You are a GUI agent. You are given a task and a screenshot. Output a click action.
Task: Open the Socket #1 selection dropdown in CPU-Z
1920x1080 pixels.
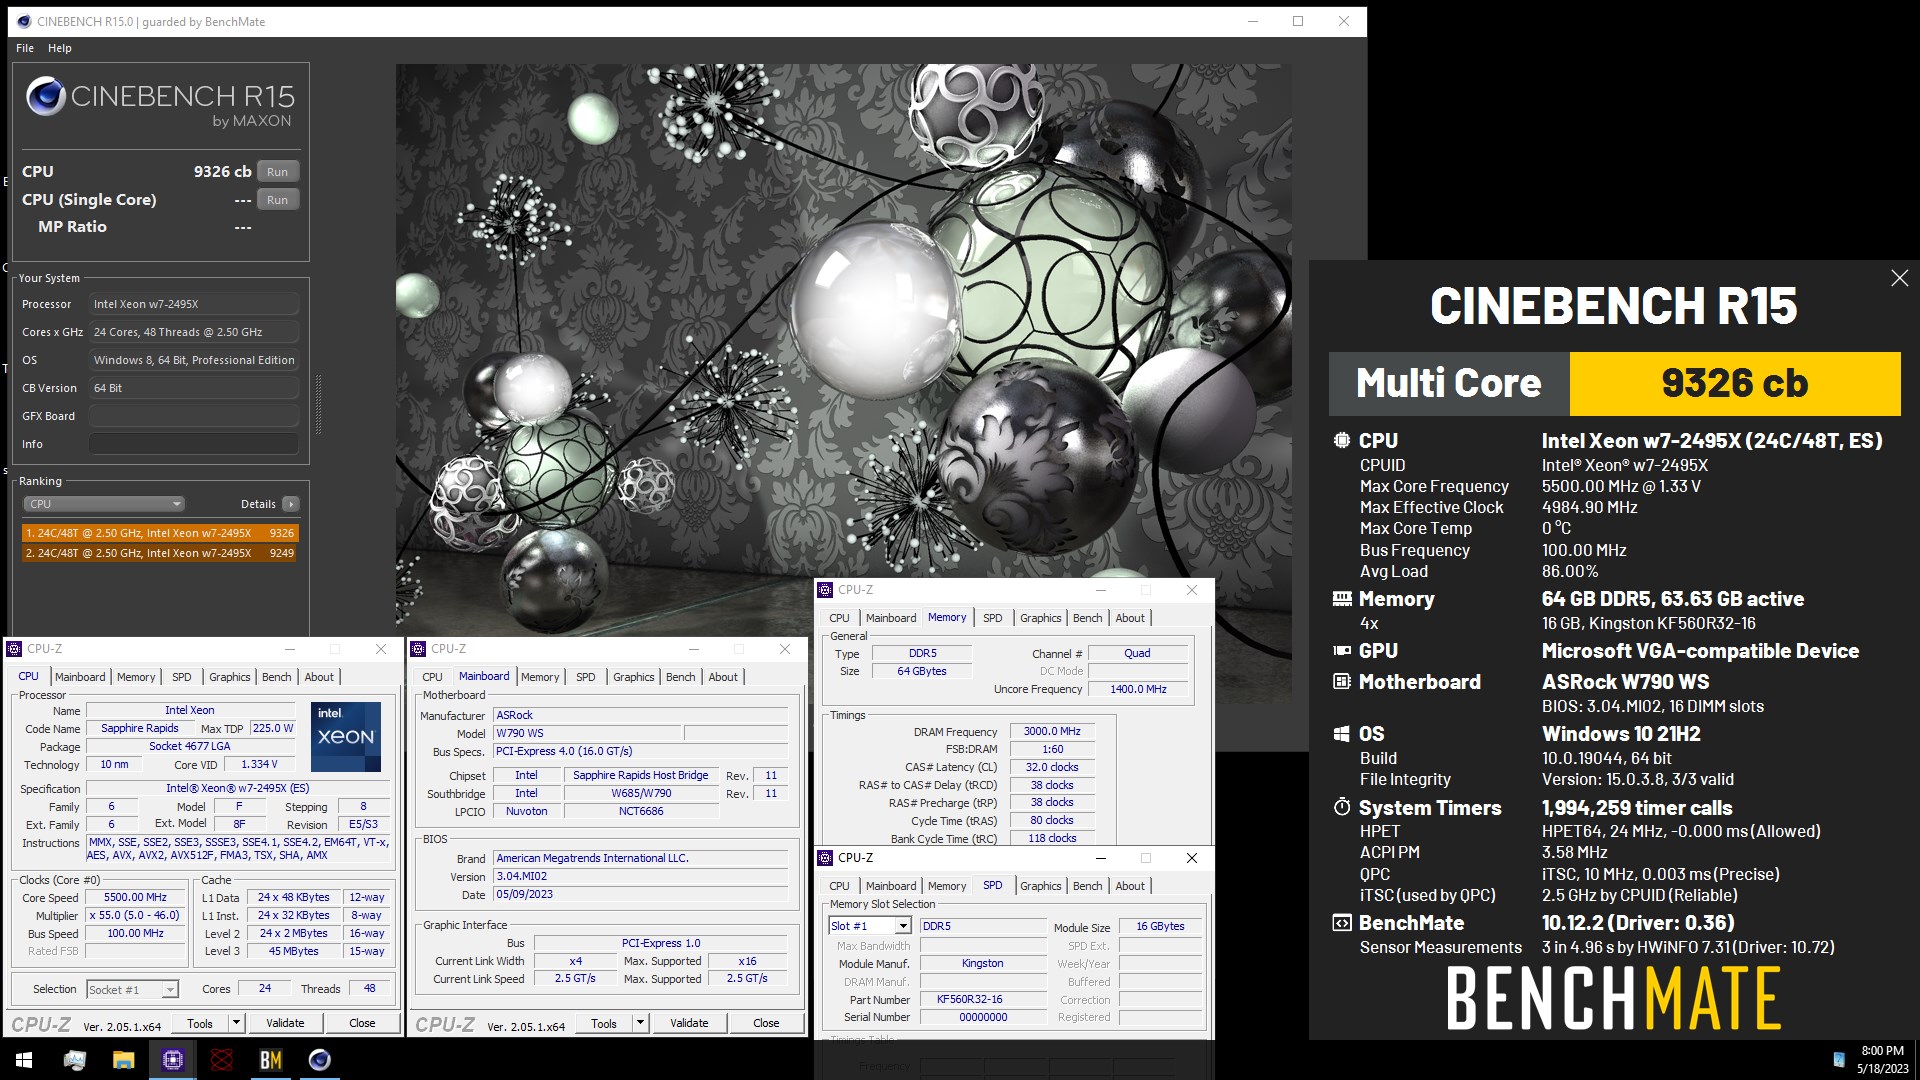[x=132, y=989]
